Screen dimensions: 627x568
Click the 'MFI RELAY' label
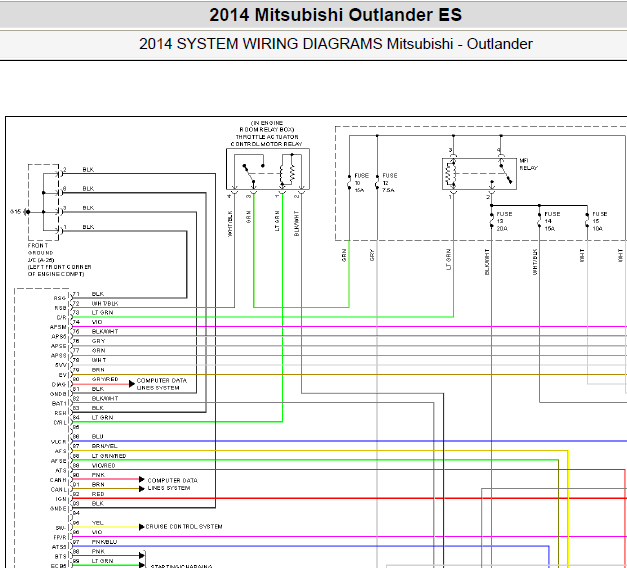528,164
